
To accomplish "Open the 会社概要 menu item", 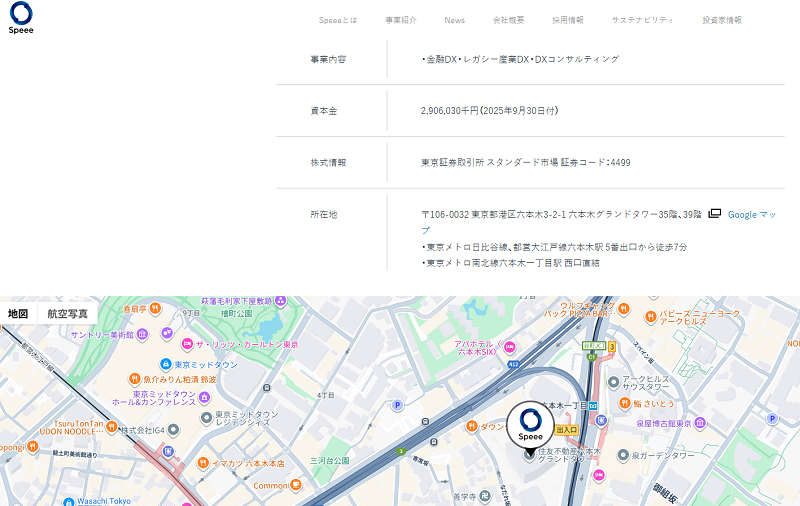I will pyautogui.click(x=509, y=20).
